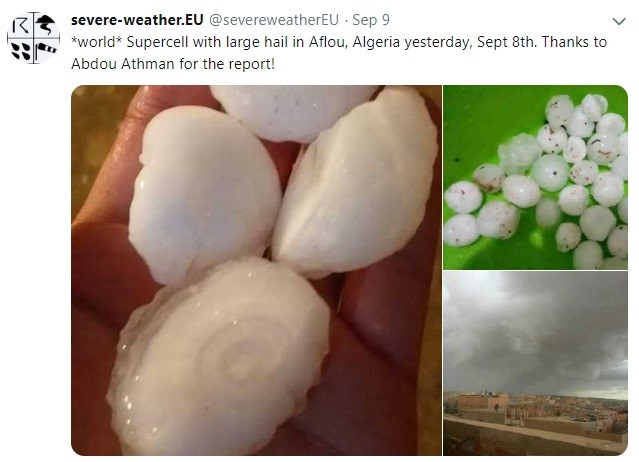This screenshot has width=639, height=462.
Task: Open the storm clouds over town photo
Action: [x=535, y=363]
